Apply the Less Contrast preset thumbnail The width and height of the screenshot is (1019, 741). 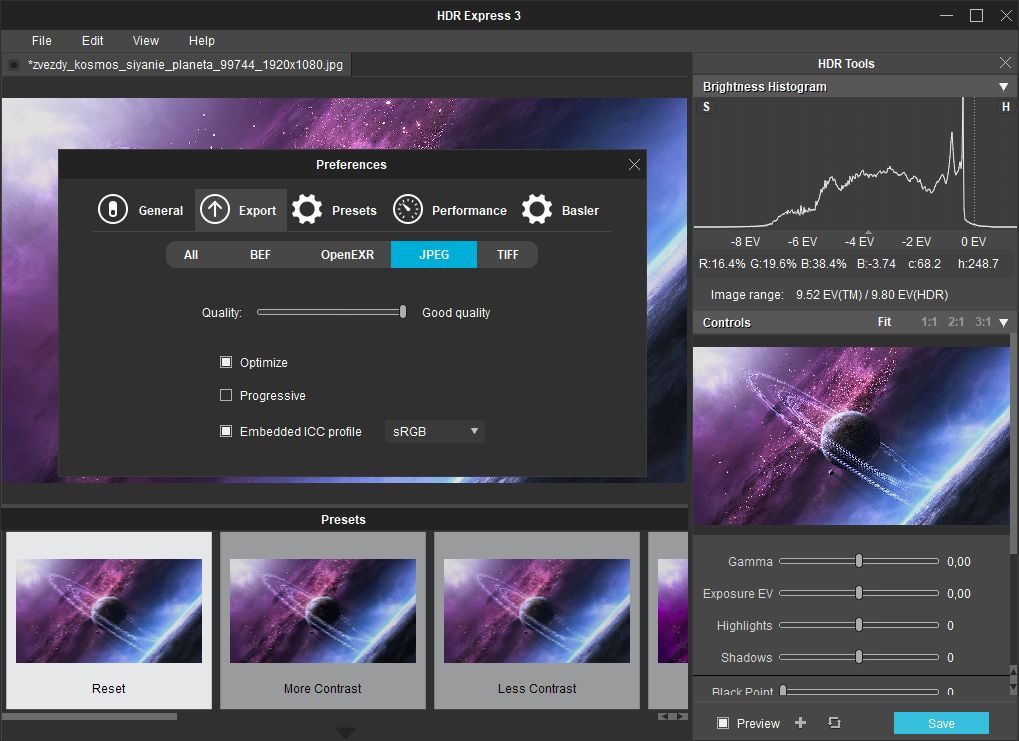point(537,620)
